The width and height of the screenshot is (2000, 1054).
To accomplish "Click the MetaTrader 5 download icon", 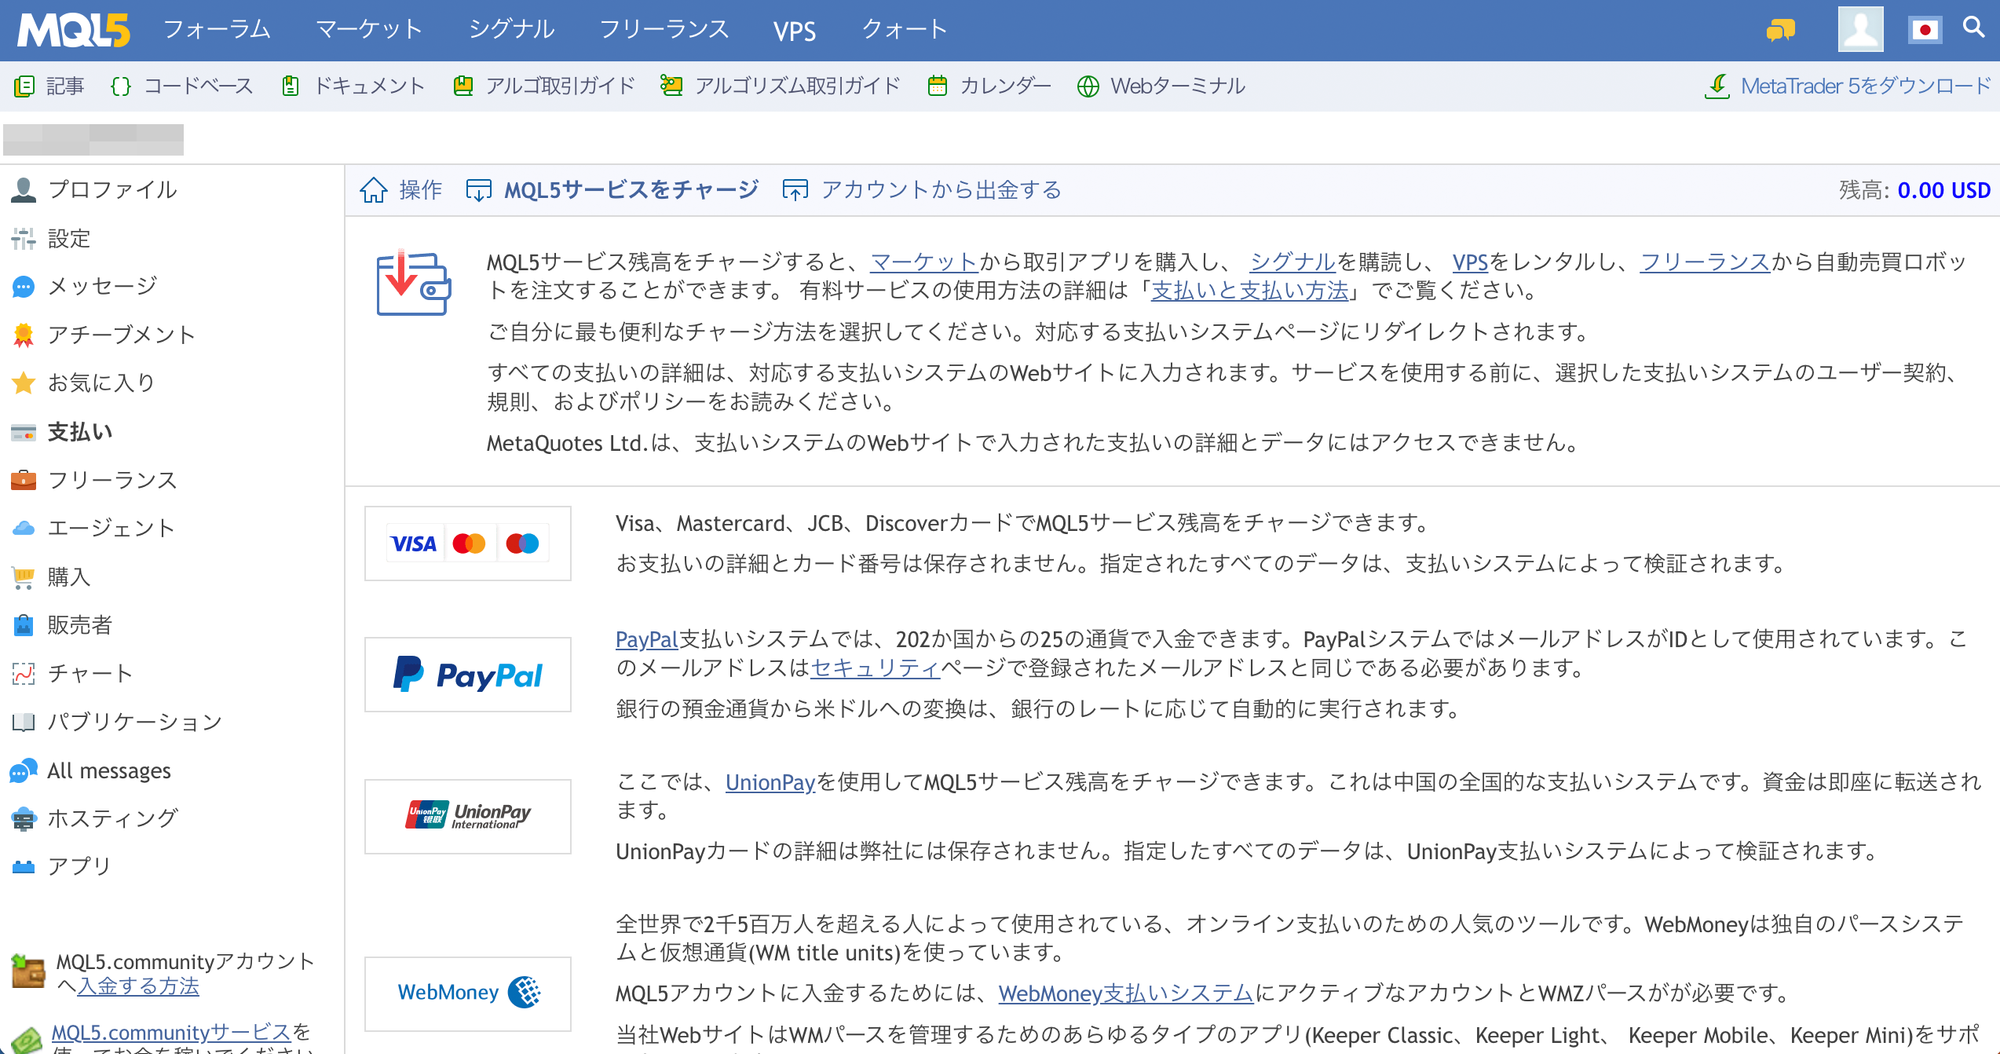I will (x=1717, y=86).
